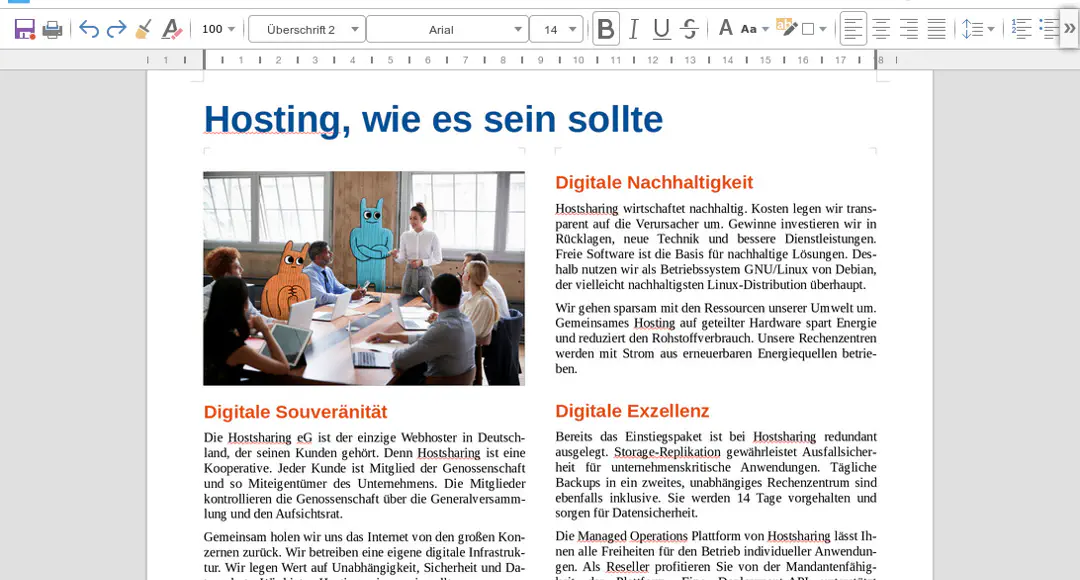This screenshot has height=580, width=1080.
Task: Center the paragraph
Action: point(881,29)
